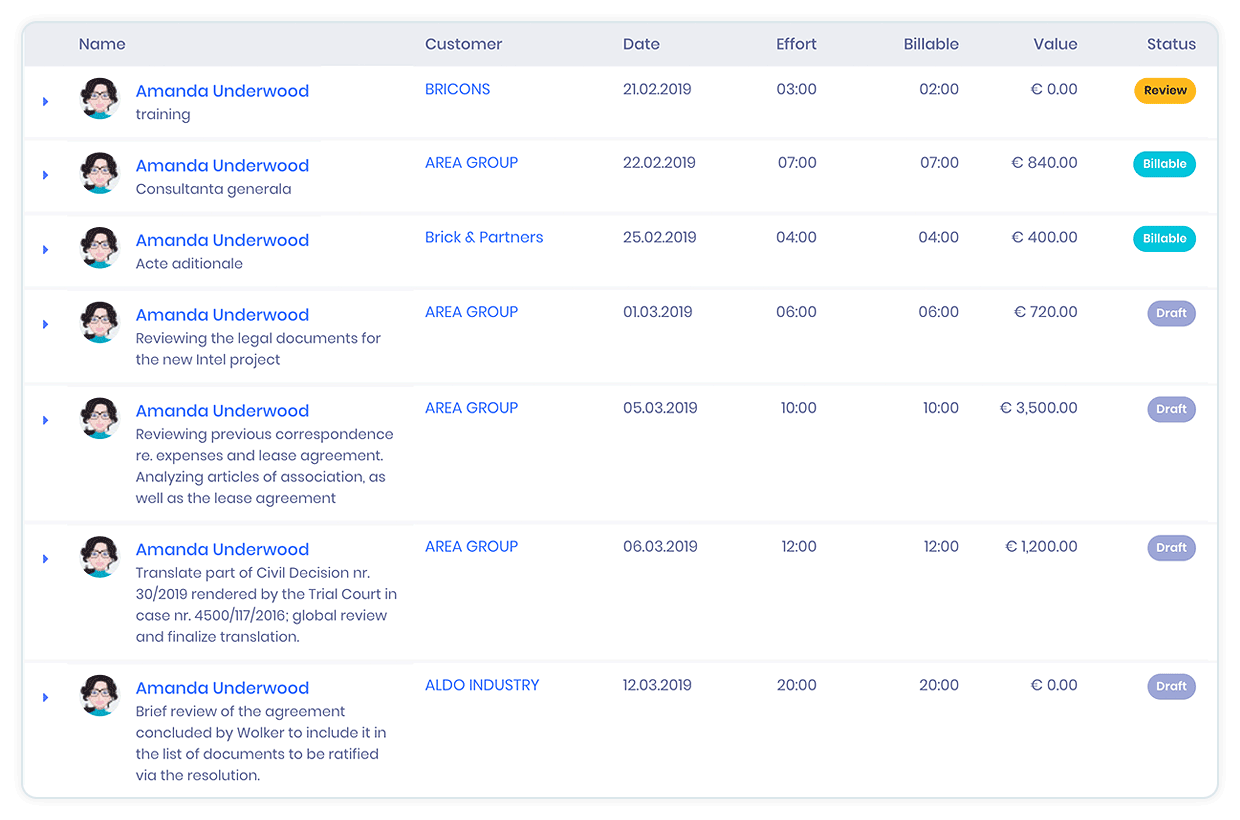This screenshot has height=820, width=1240.
Task: Click avatar beside Acte aditionale entry
Action: point(100,248)
